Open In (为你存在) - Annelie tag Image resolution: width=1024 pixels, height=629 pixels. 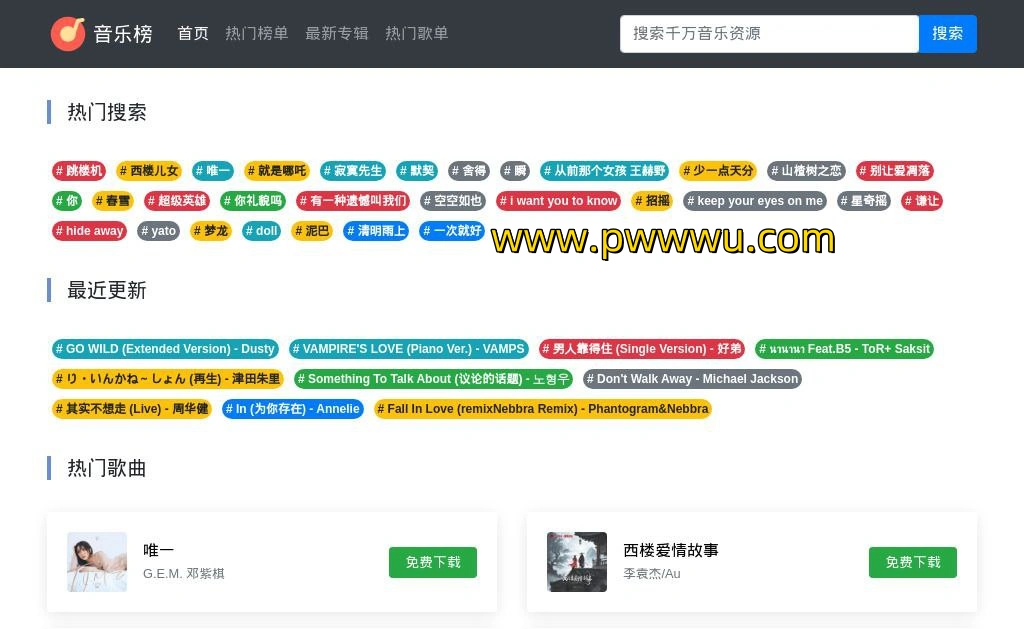click(x=293, y=409)
